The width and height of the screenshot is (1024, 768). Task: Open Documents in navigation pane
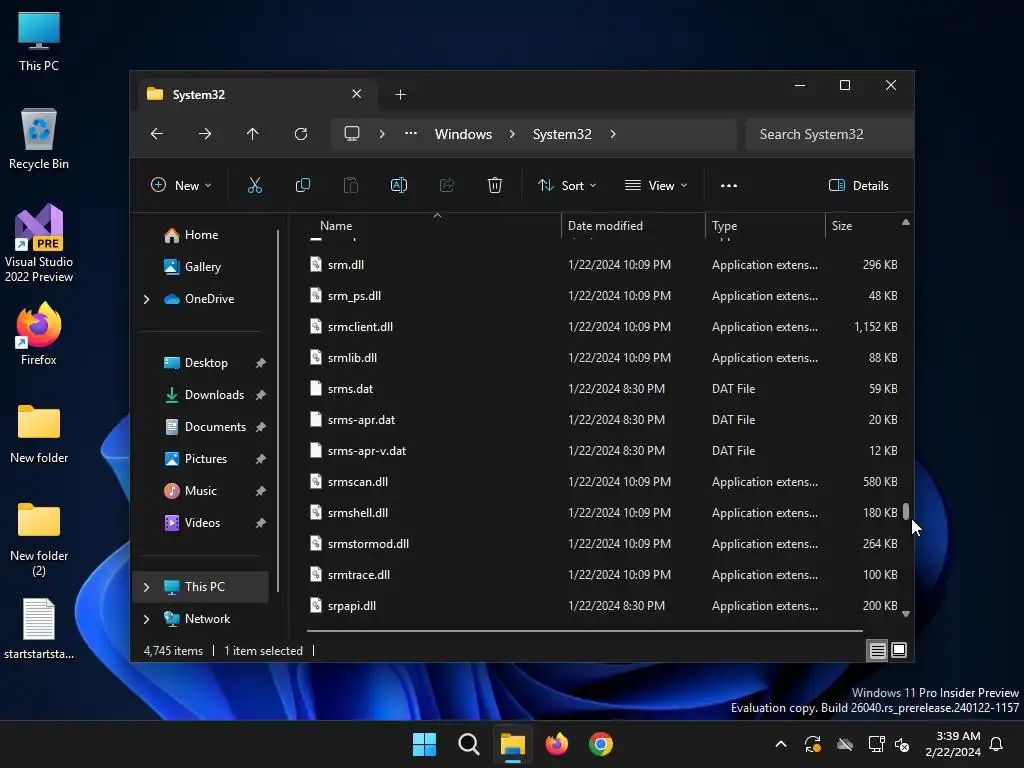coord(215,427)
